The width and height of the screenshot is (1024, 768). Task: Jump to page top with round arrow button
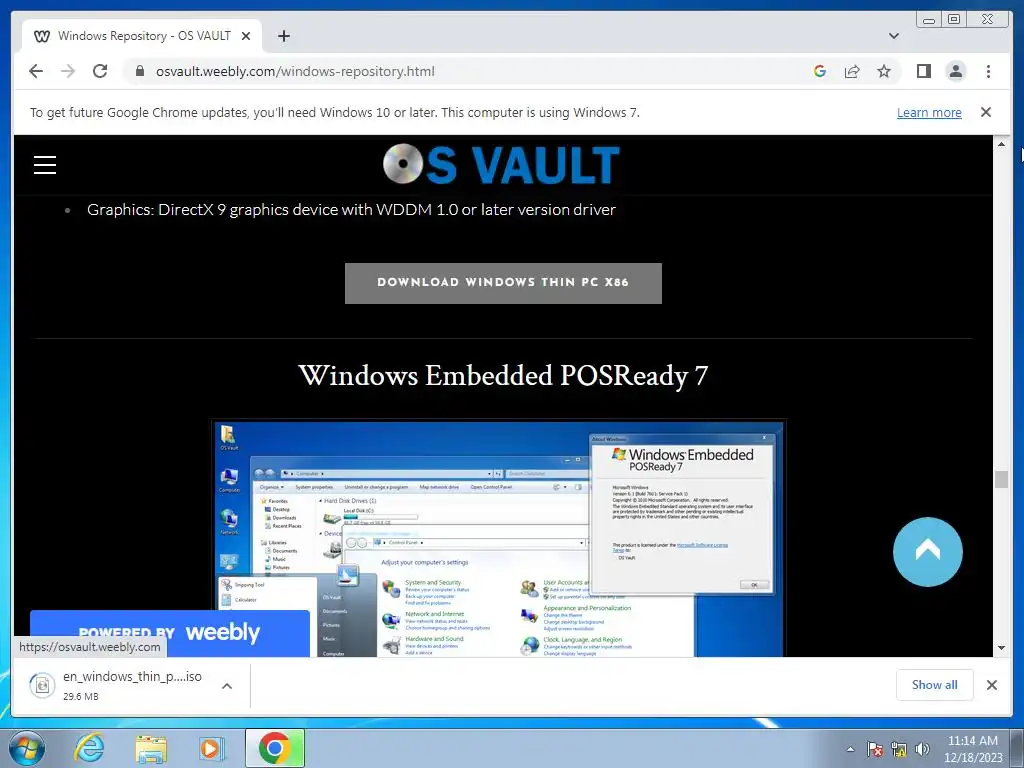click(x=927, y=552)
